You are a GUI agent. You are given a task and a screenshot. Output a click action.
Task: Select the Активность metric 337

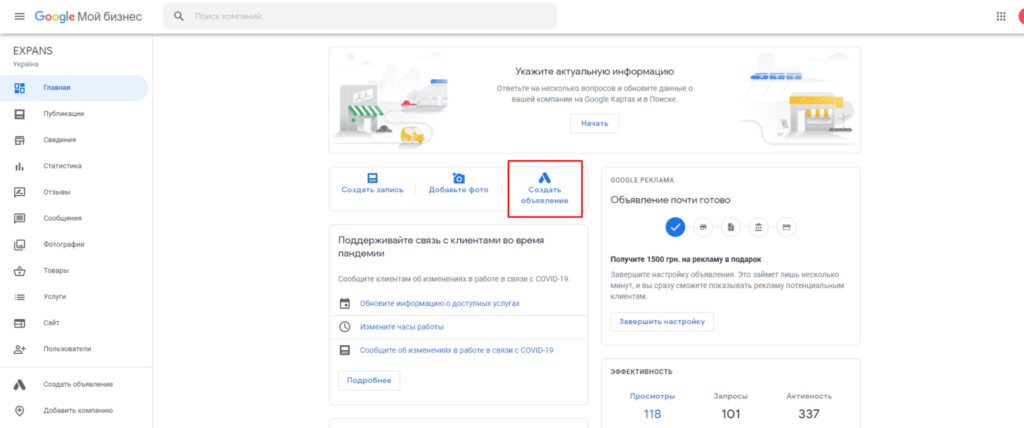click(808, 406)
